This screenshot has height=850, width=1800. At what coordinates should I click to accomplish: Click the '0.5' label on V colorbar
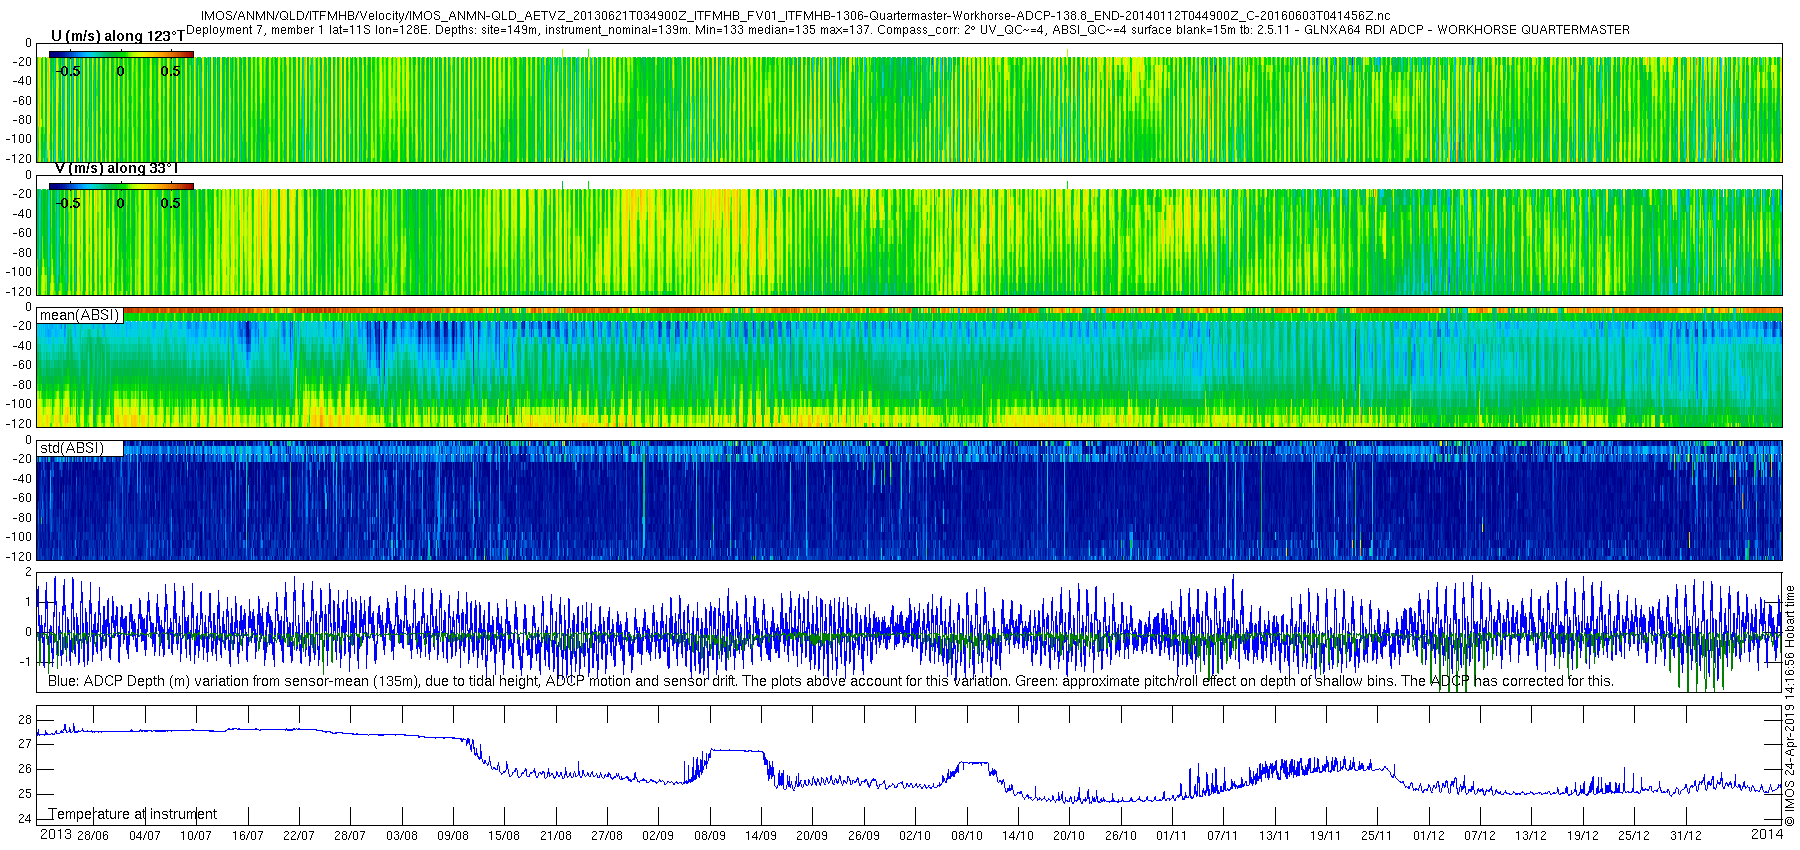pyautogui.click(x=170, y=203)
